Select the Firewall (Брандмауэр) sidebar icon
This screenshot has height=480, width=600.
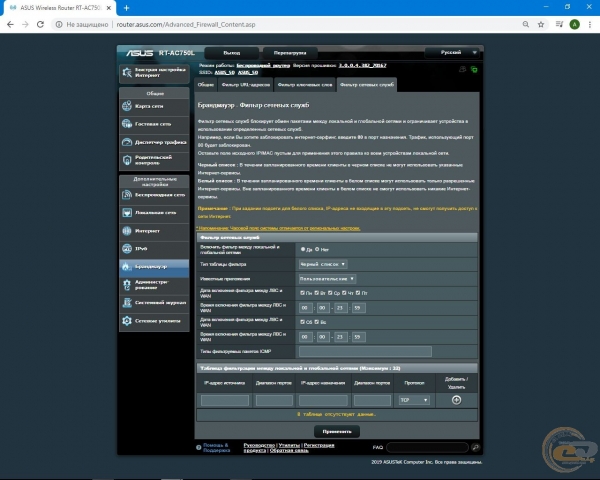click(127, 266)
